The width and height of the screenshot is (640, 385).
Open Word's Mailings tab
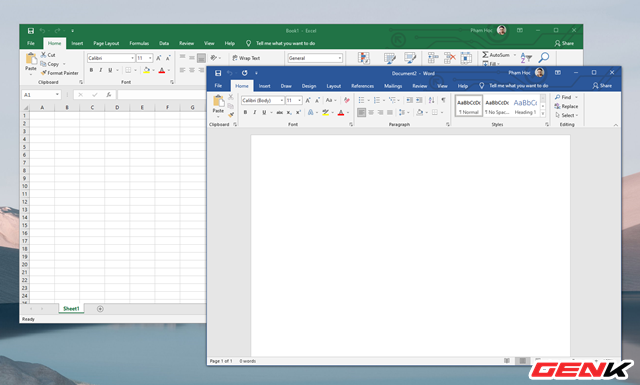pos(393,86)
